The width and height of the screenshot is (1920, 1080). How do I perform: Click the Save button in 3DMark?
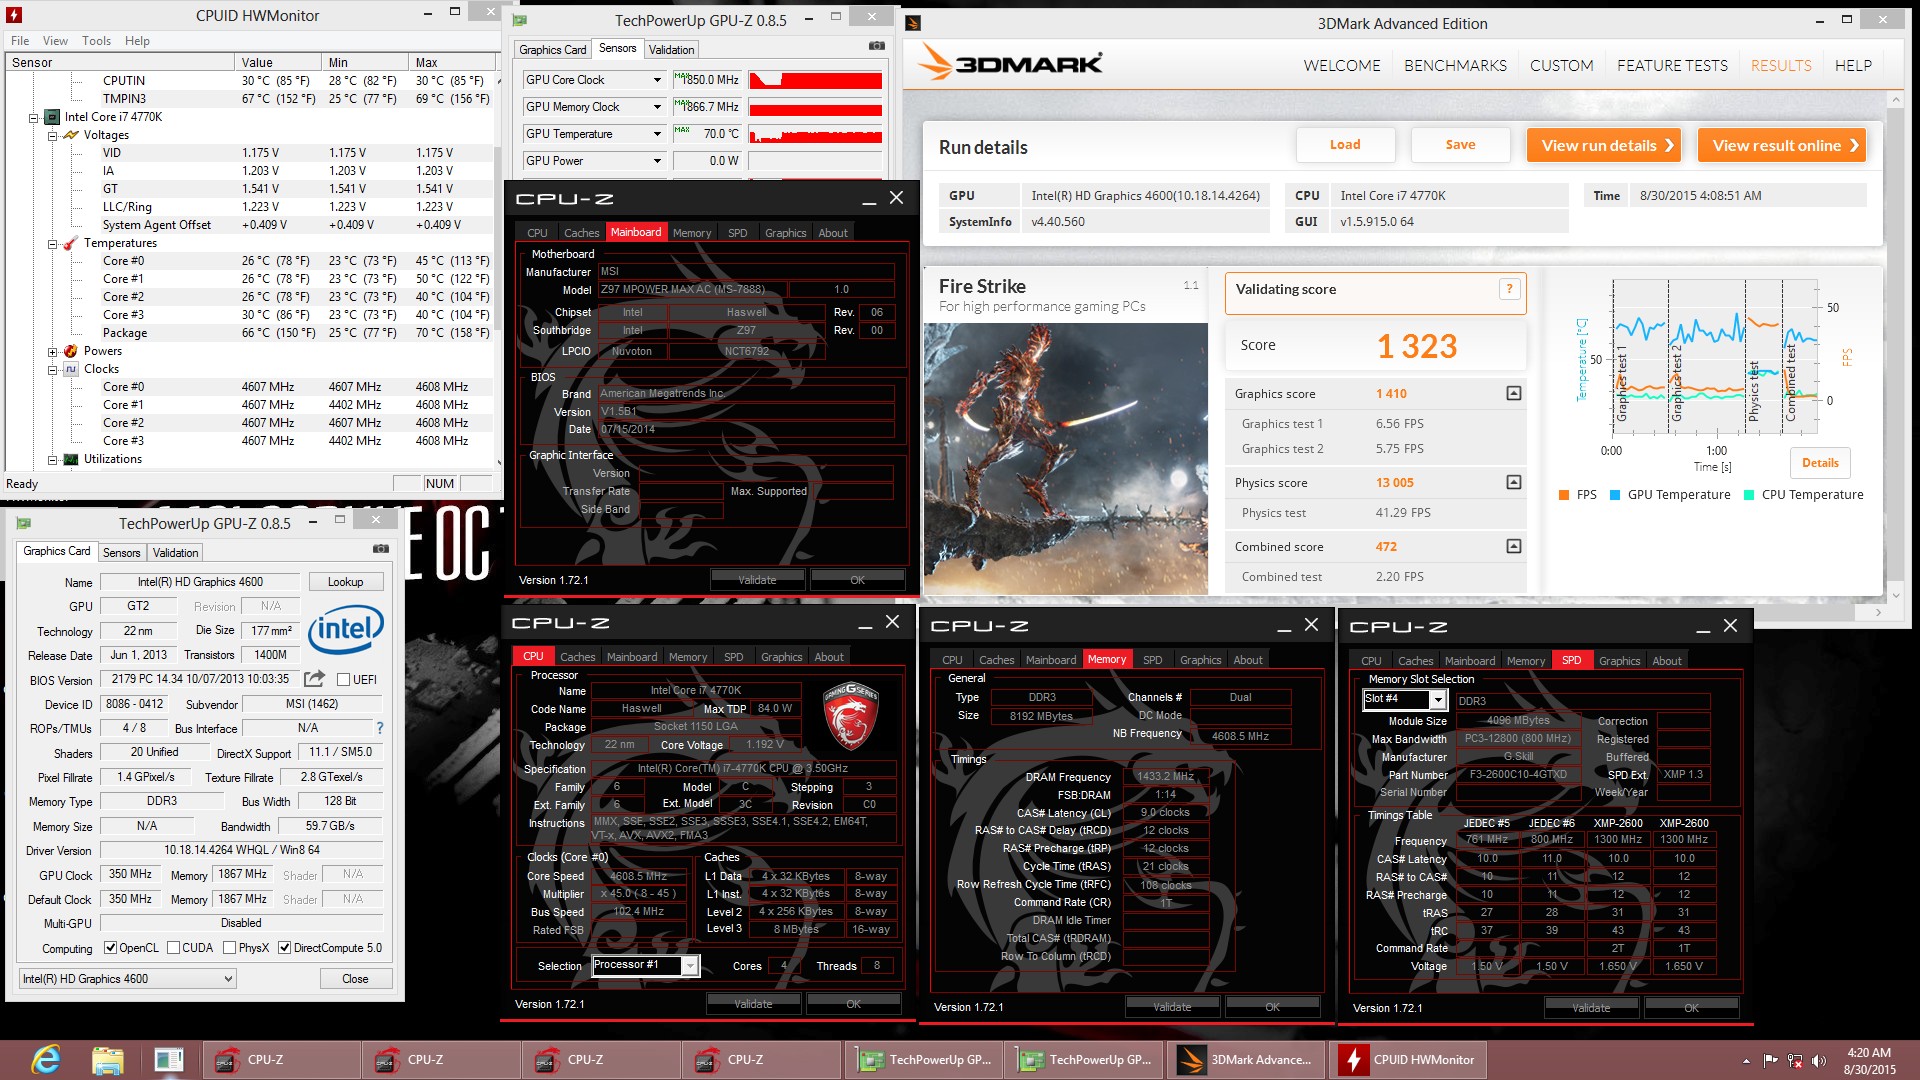click(x=1460, y=145)
